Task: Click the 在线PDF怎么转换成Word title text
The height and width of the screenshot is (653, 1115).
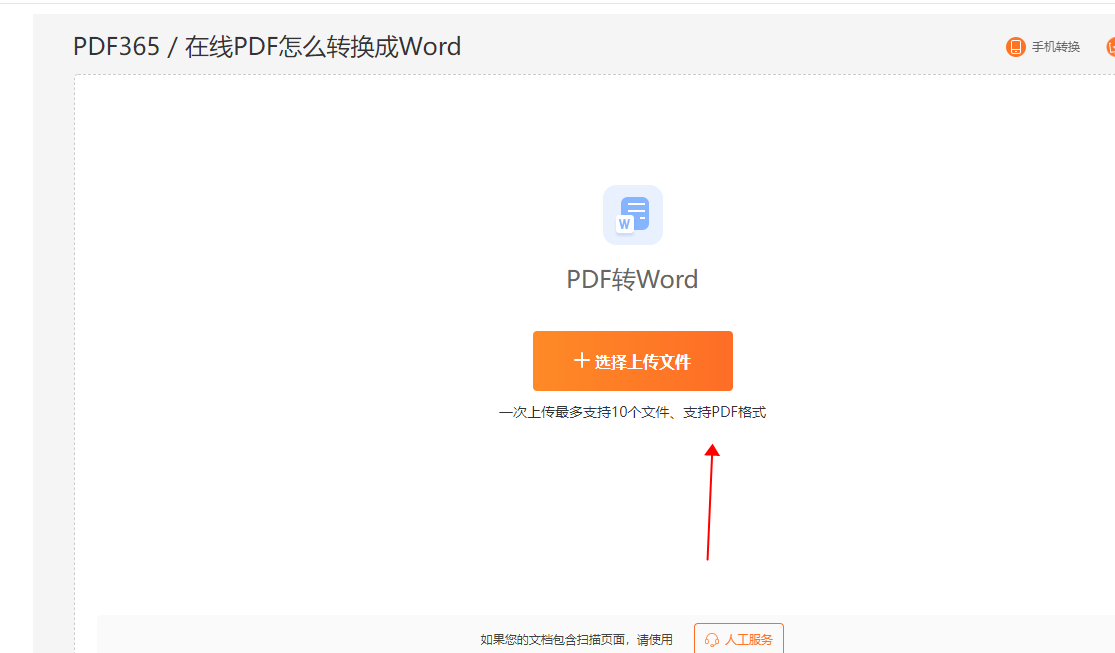Action: pos(323,47)
